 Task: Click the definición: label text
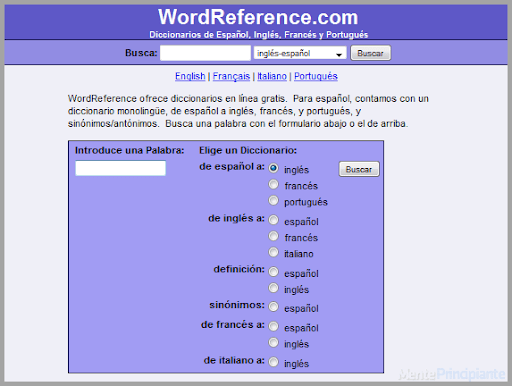point(239,269)
